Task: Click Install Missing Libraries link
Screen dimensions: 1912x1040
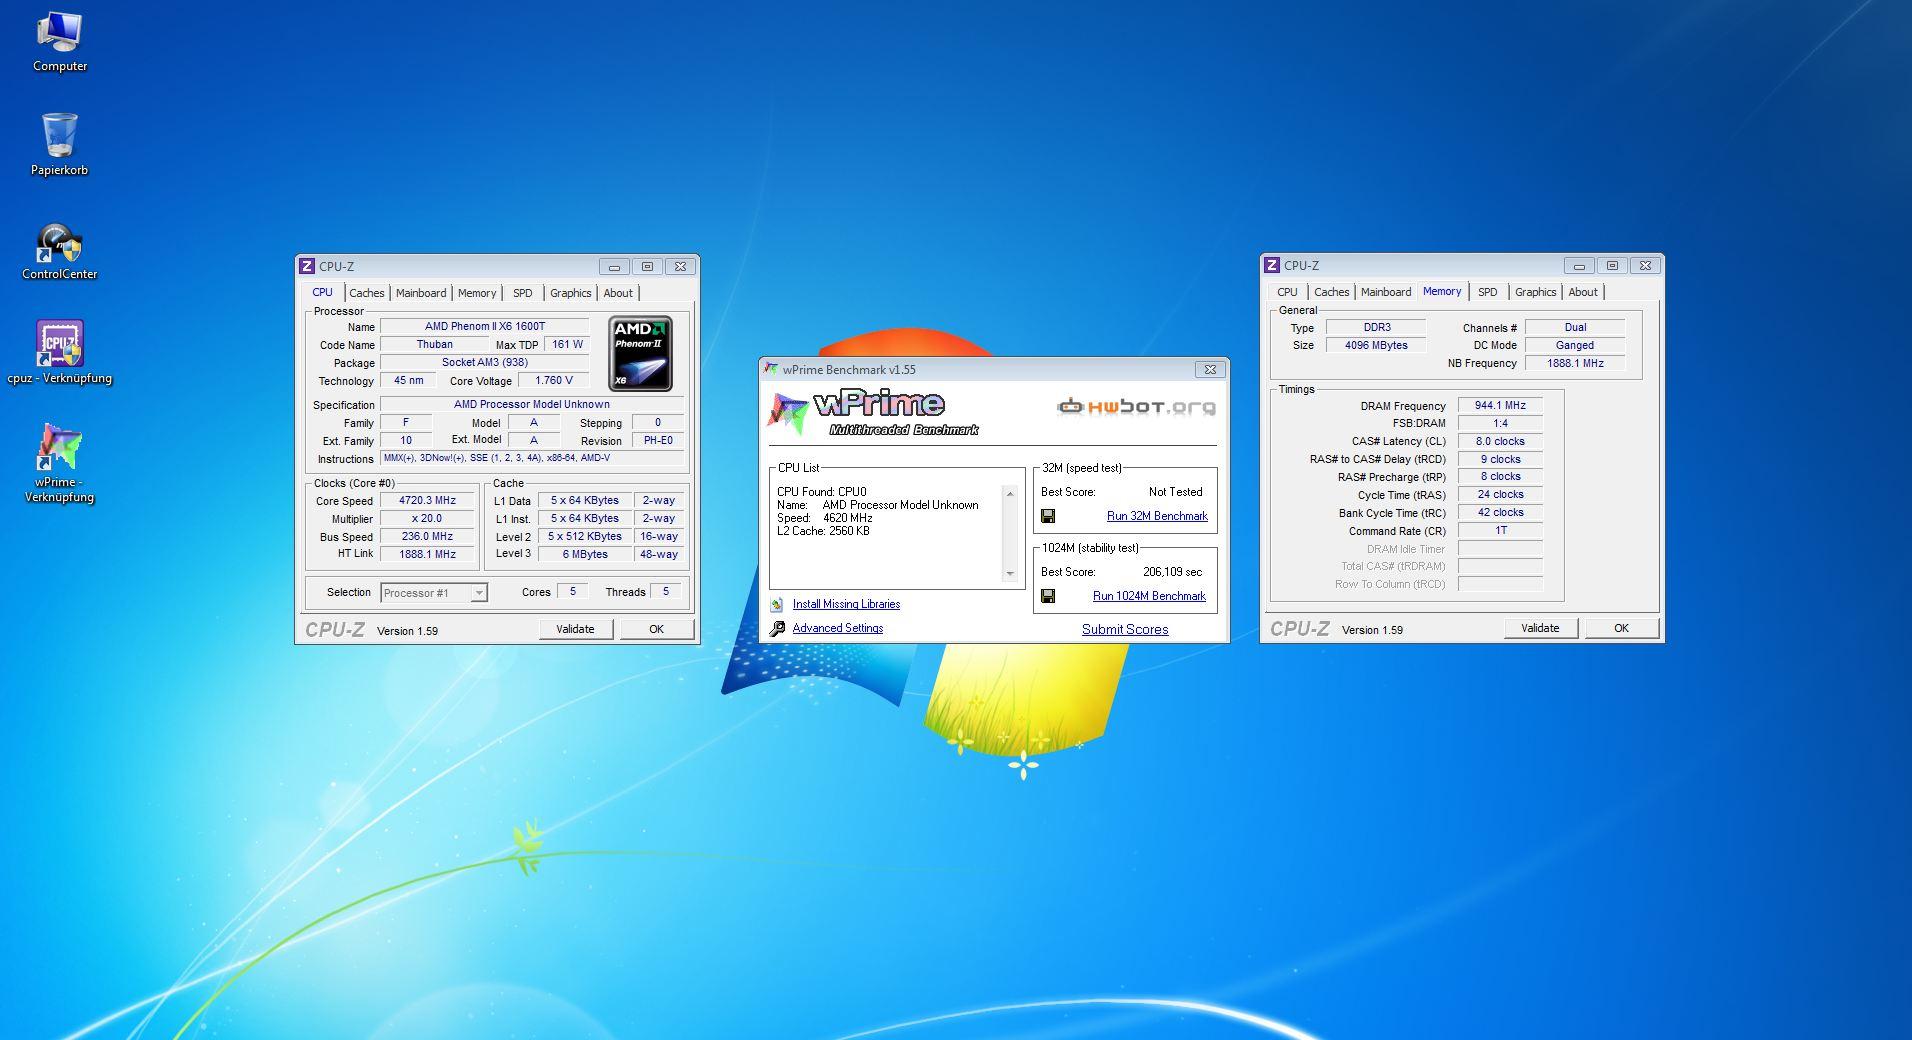Action: tap(846, 604)
